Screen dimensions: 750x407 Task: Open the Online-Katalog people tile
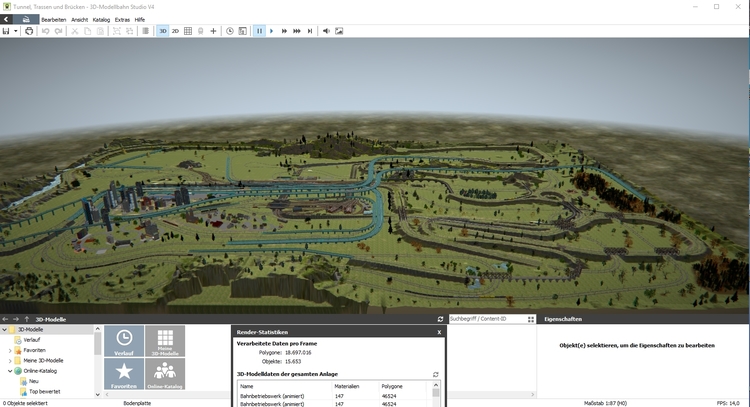(165, 374)
